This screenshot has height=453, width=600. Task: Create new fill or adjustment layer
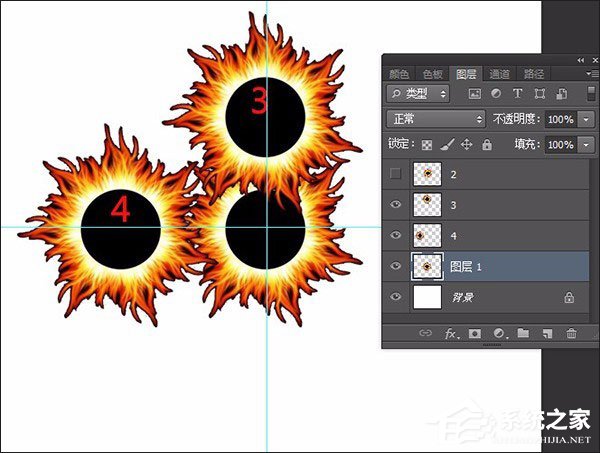pos(499,334)
